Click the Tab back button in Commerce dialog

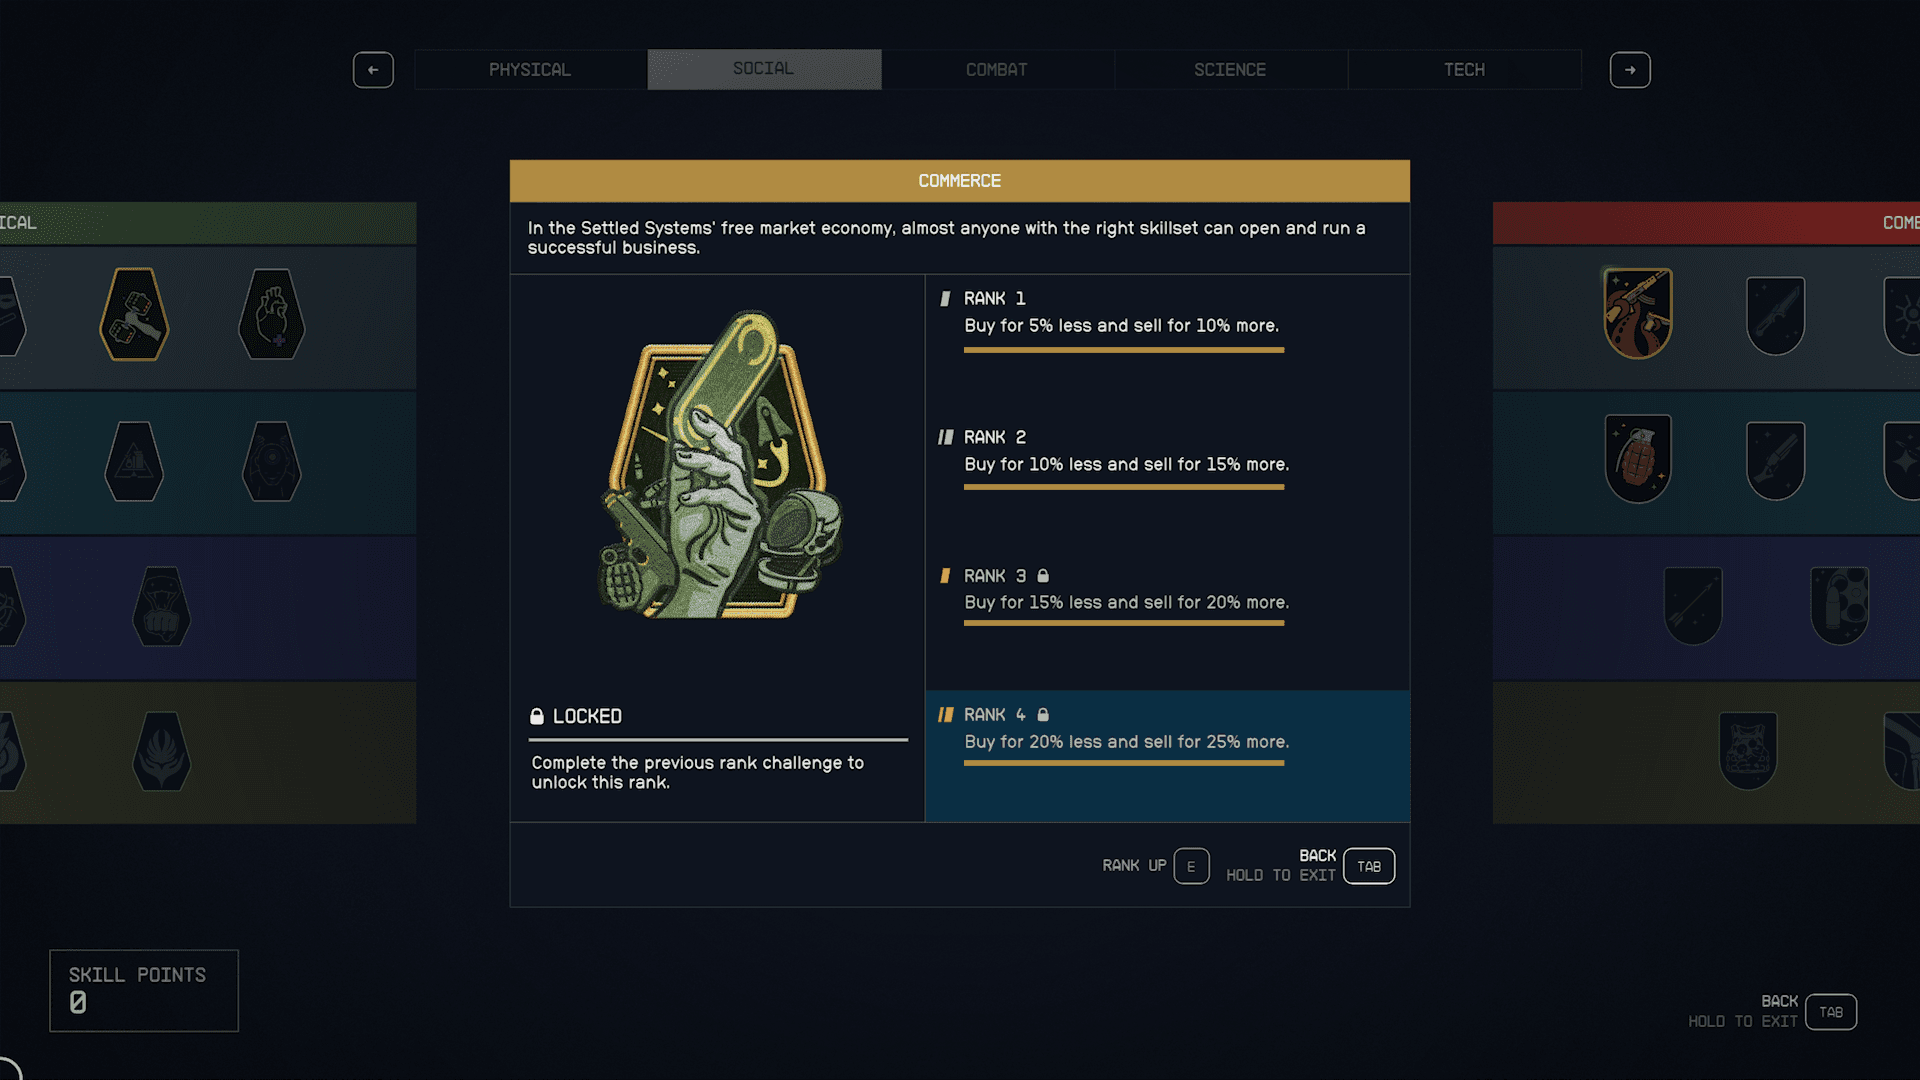[x=1369, y=866]
